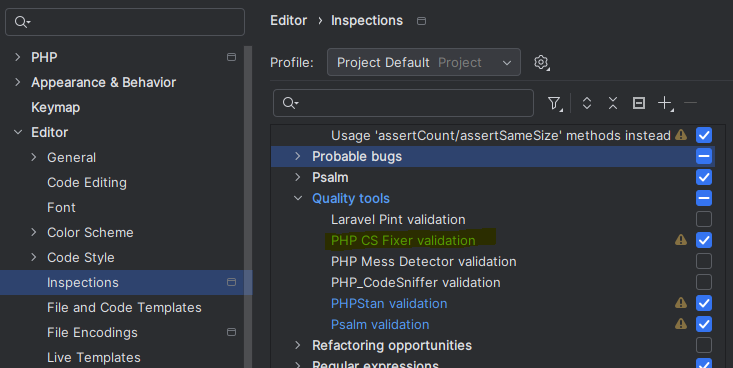Click the reset to empty square icon
Viewport: 733px width, 368px height.
tap(639, 103)
